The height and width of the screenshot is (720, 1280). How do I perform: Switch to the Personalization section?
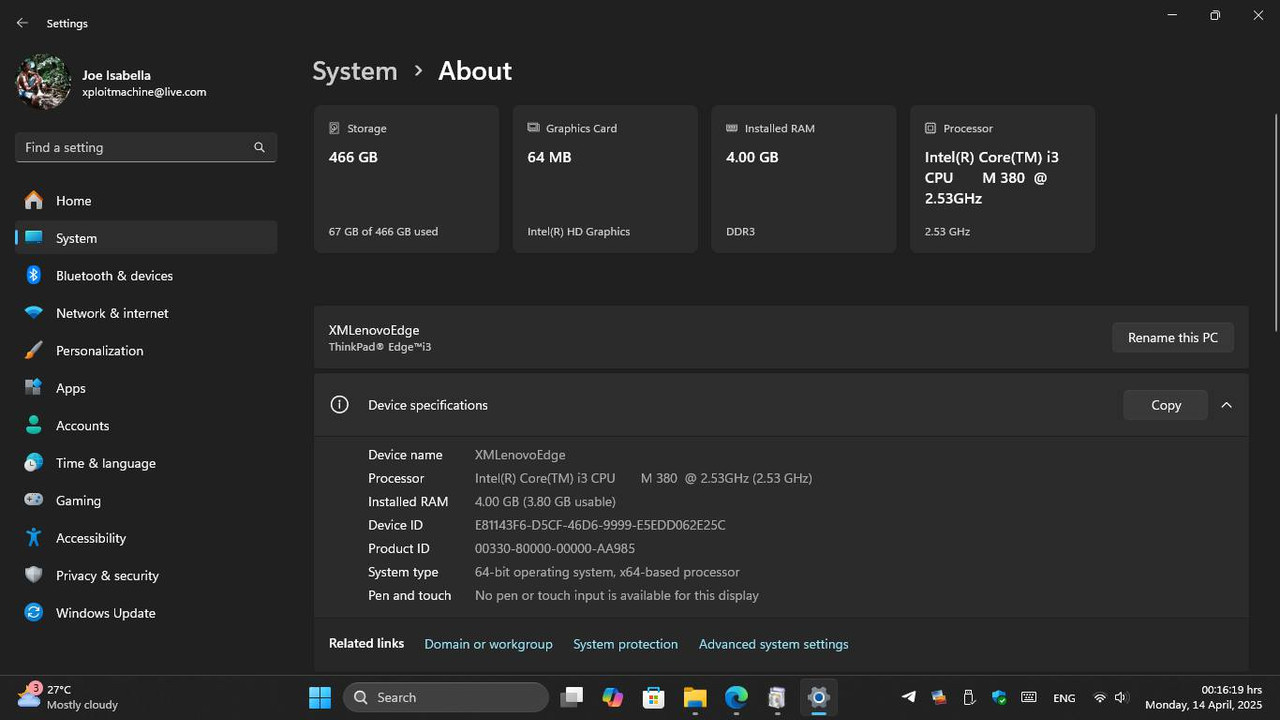click(x=99, y=350)
